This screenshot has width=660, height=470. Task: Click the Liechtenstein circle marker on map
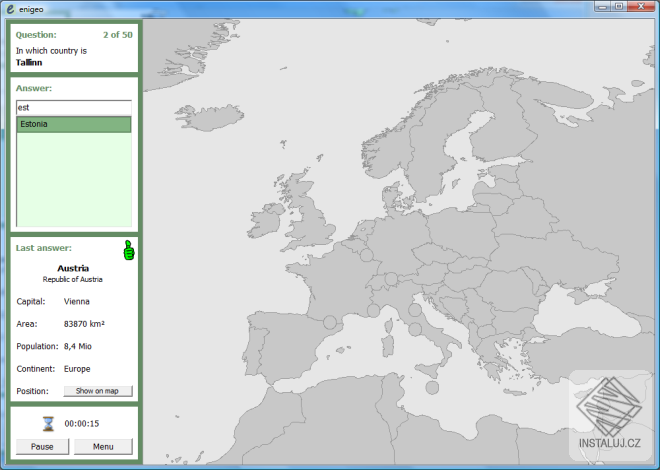[x=391, y=279]
